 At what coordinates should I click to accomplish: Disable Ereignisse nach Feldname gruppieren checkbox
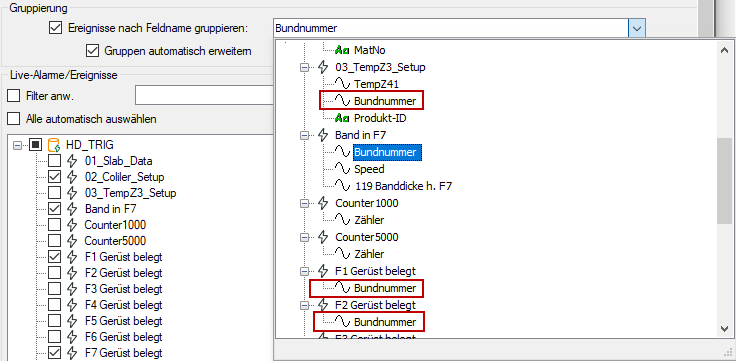pos(55,28)
